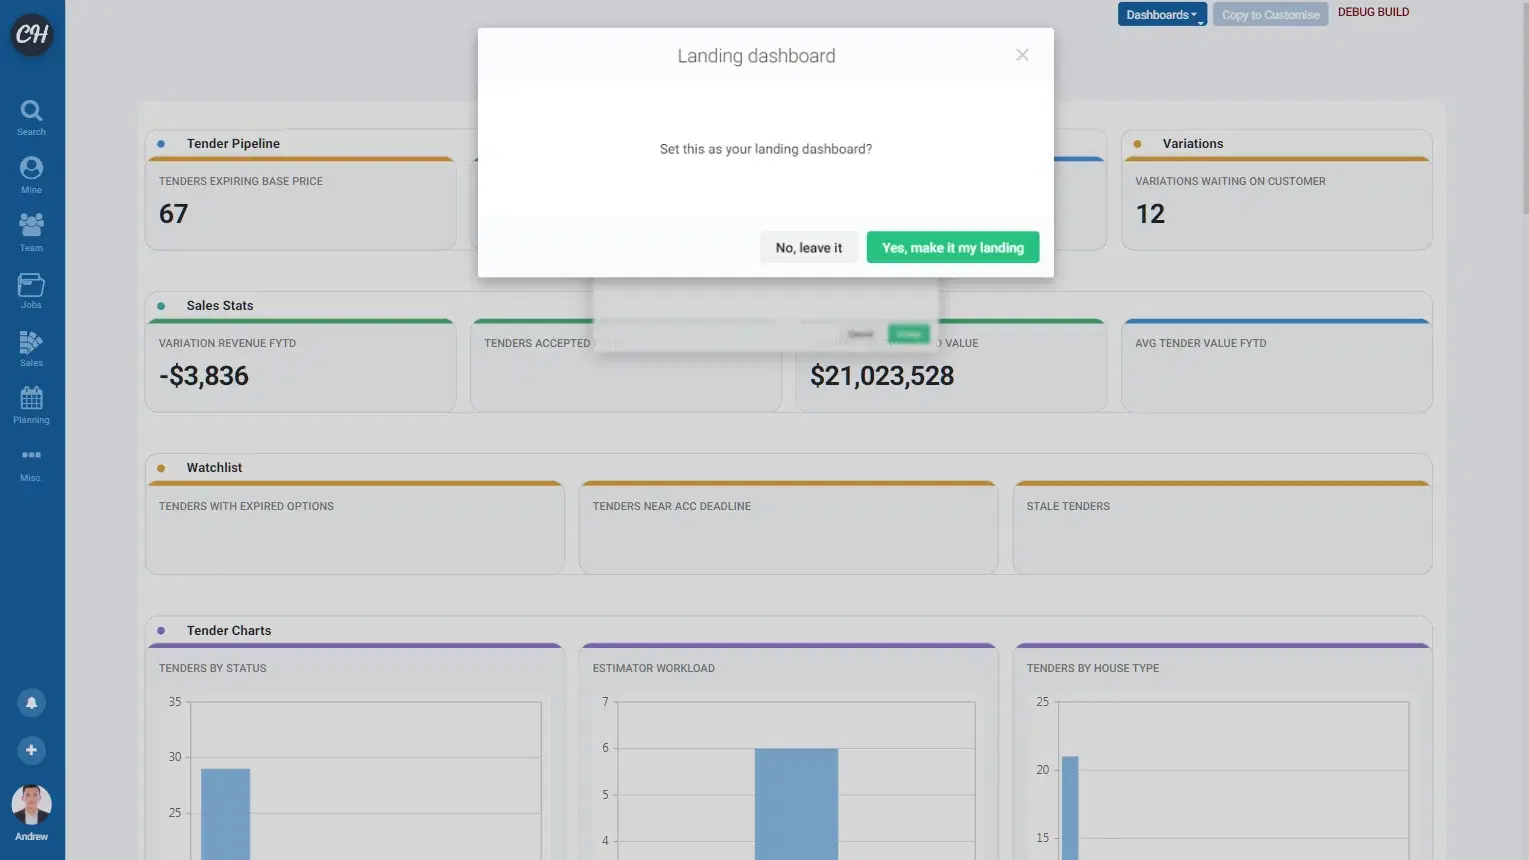Screen dimensions: 1529x860
Task: Click the Stale Tenders card
Action: point(1222,528)
